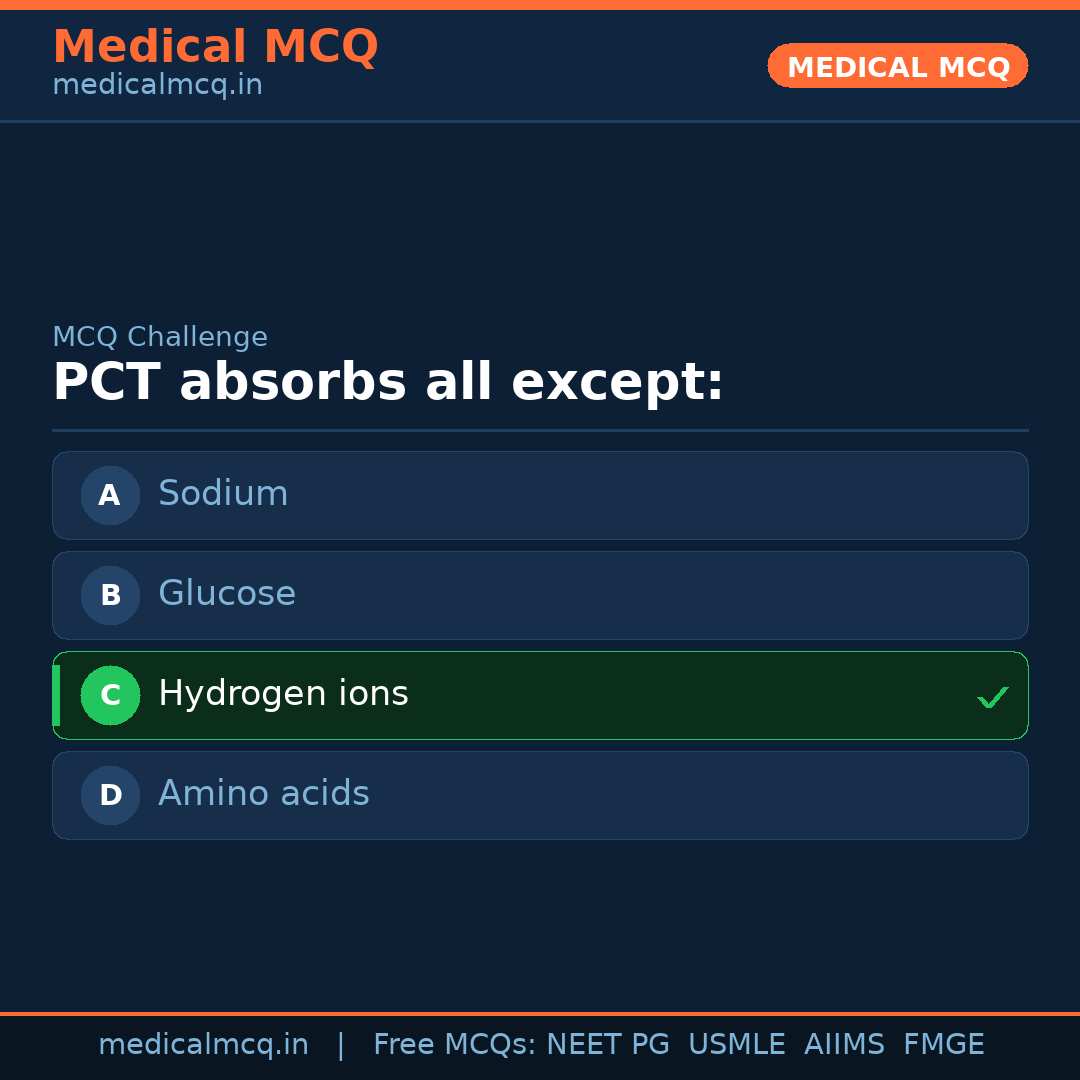Open medicalmcq.in link in header
Image resolution: width=1080 pixels, height=1080 pixels.
pyautogui.click(x=157, y=85)
